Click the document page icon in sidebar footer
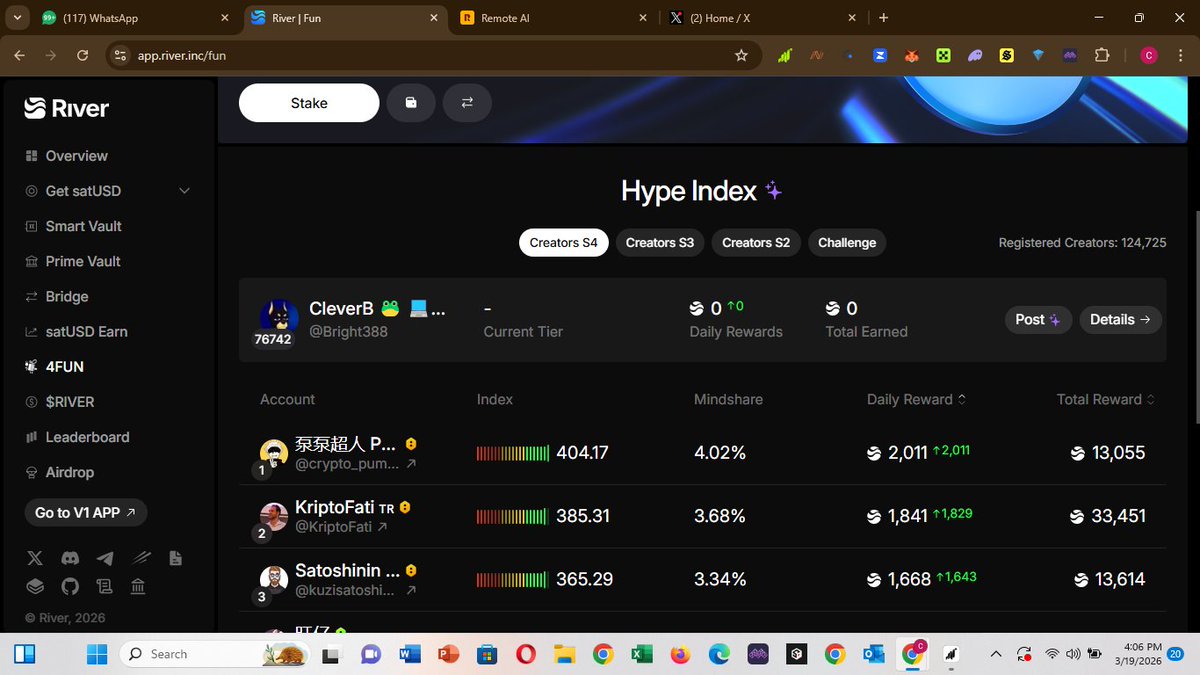 (x=176, y=558)
